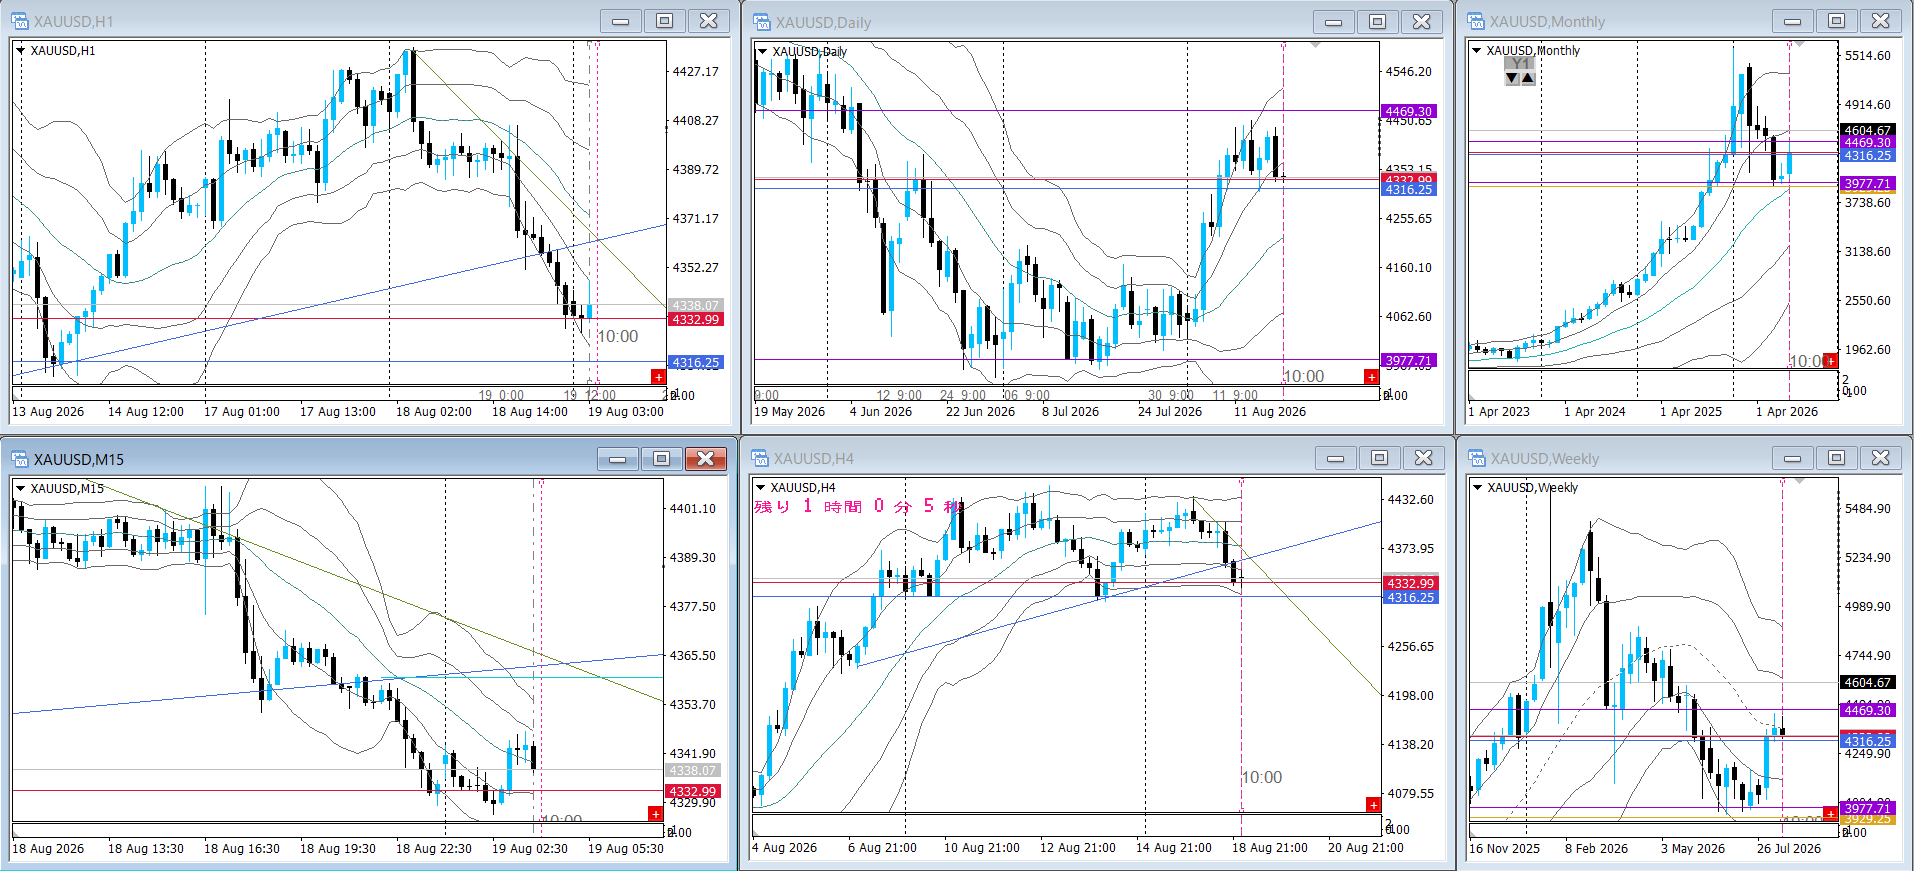Maximize the XAUUSD,H1 chart window

(x=664, y=21)
